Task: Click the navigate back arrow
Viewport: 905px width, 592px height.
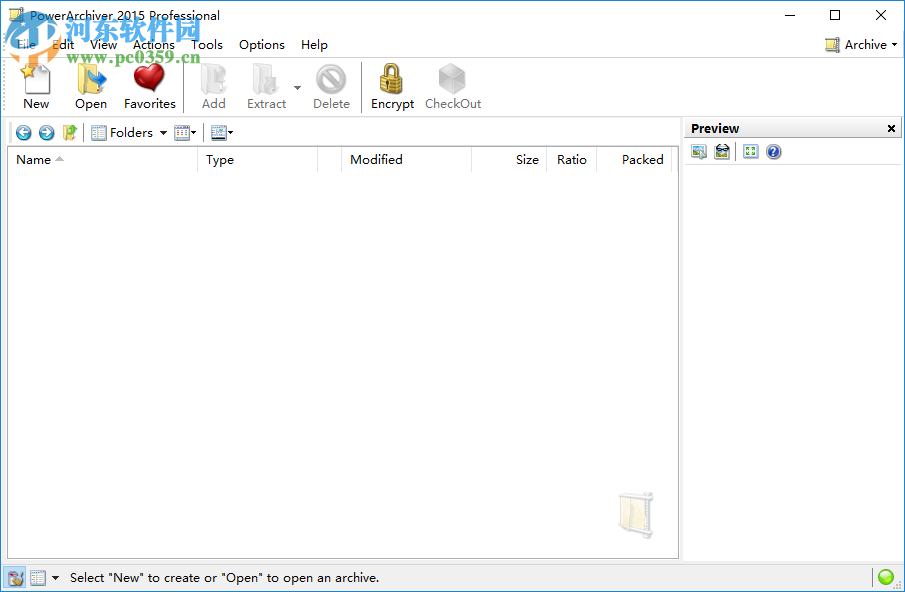Action: [22, 132]
